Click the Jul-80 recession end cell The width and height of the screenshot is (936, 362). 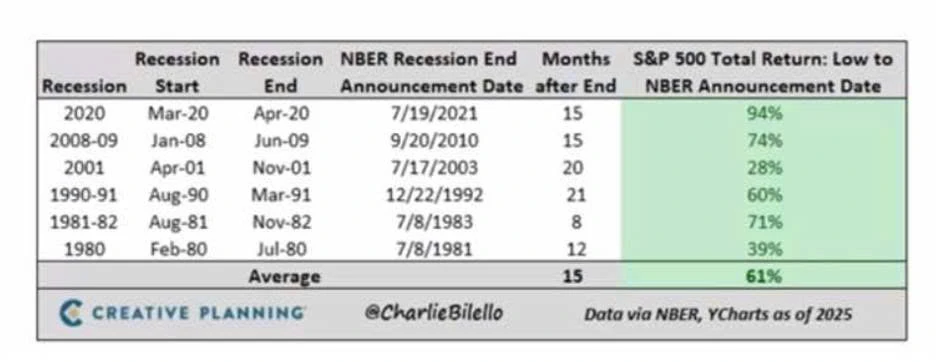[281, 249]
